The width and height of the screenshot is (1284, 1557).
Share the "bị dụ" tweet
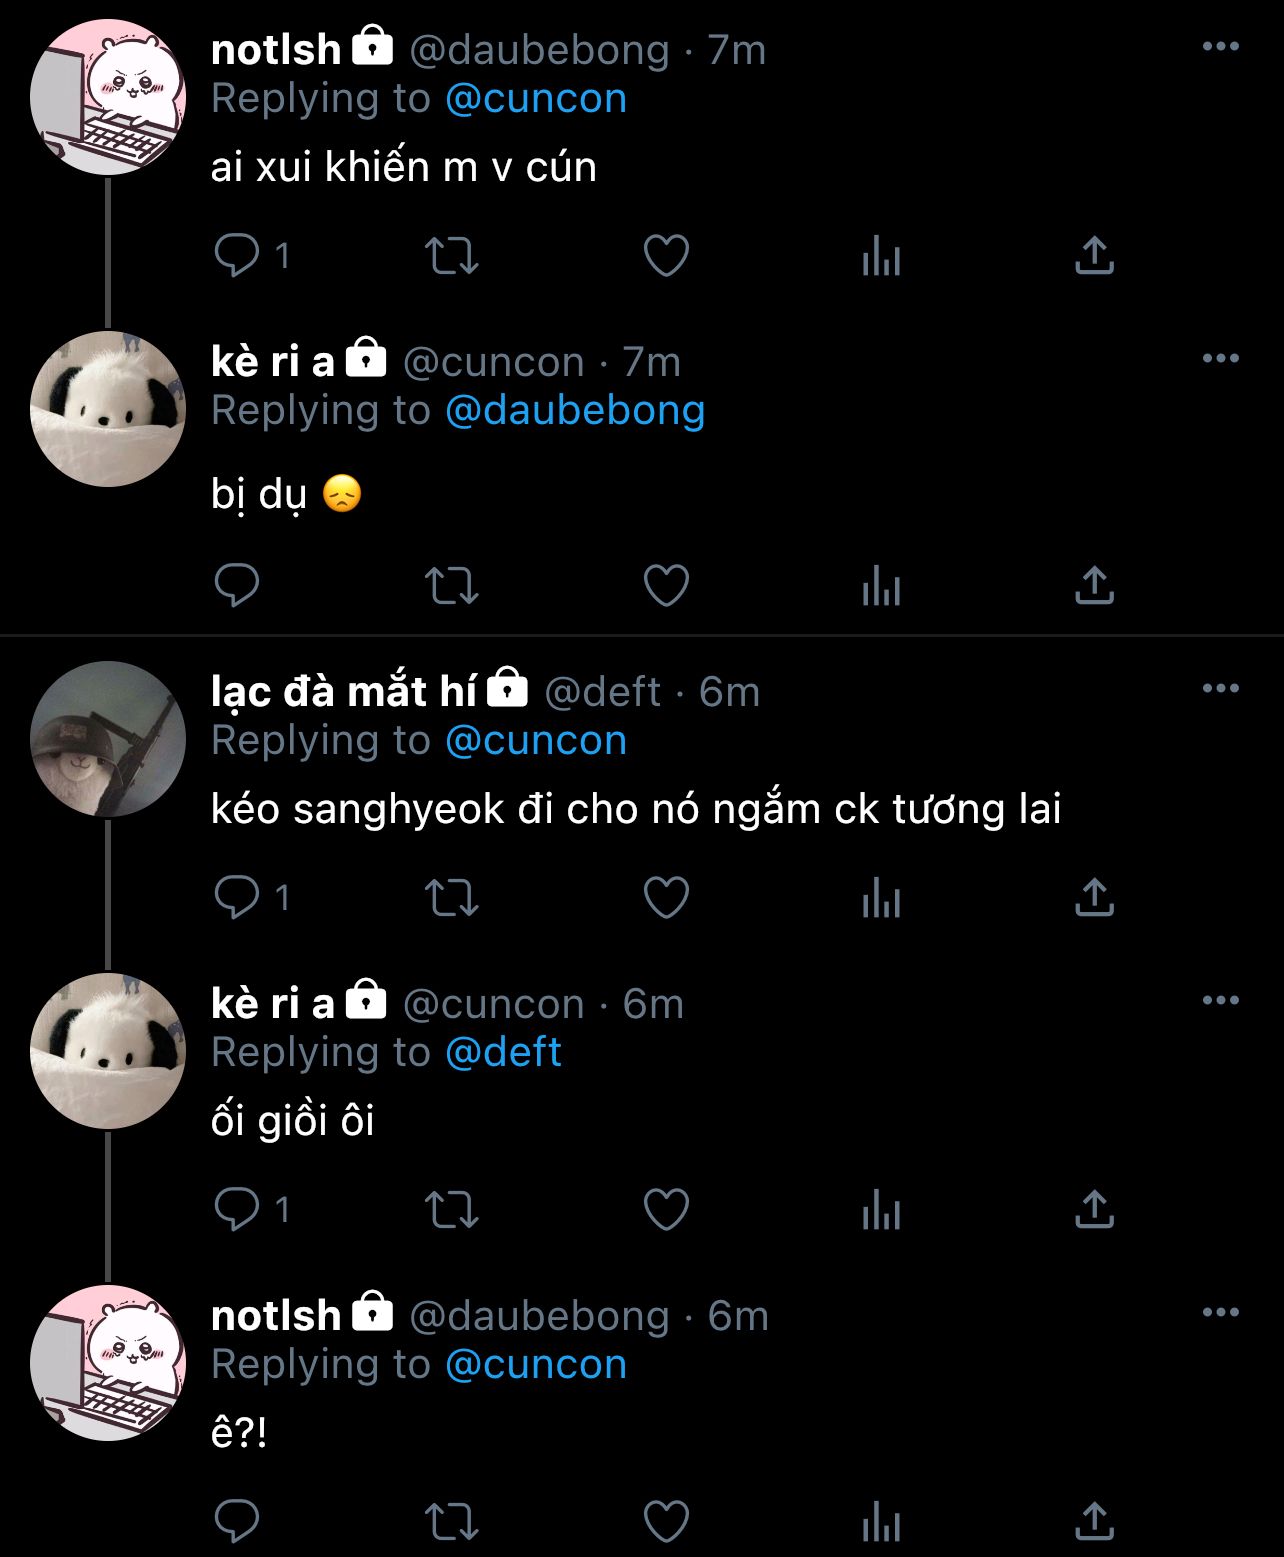[x=1094, y=586]
